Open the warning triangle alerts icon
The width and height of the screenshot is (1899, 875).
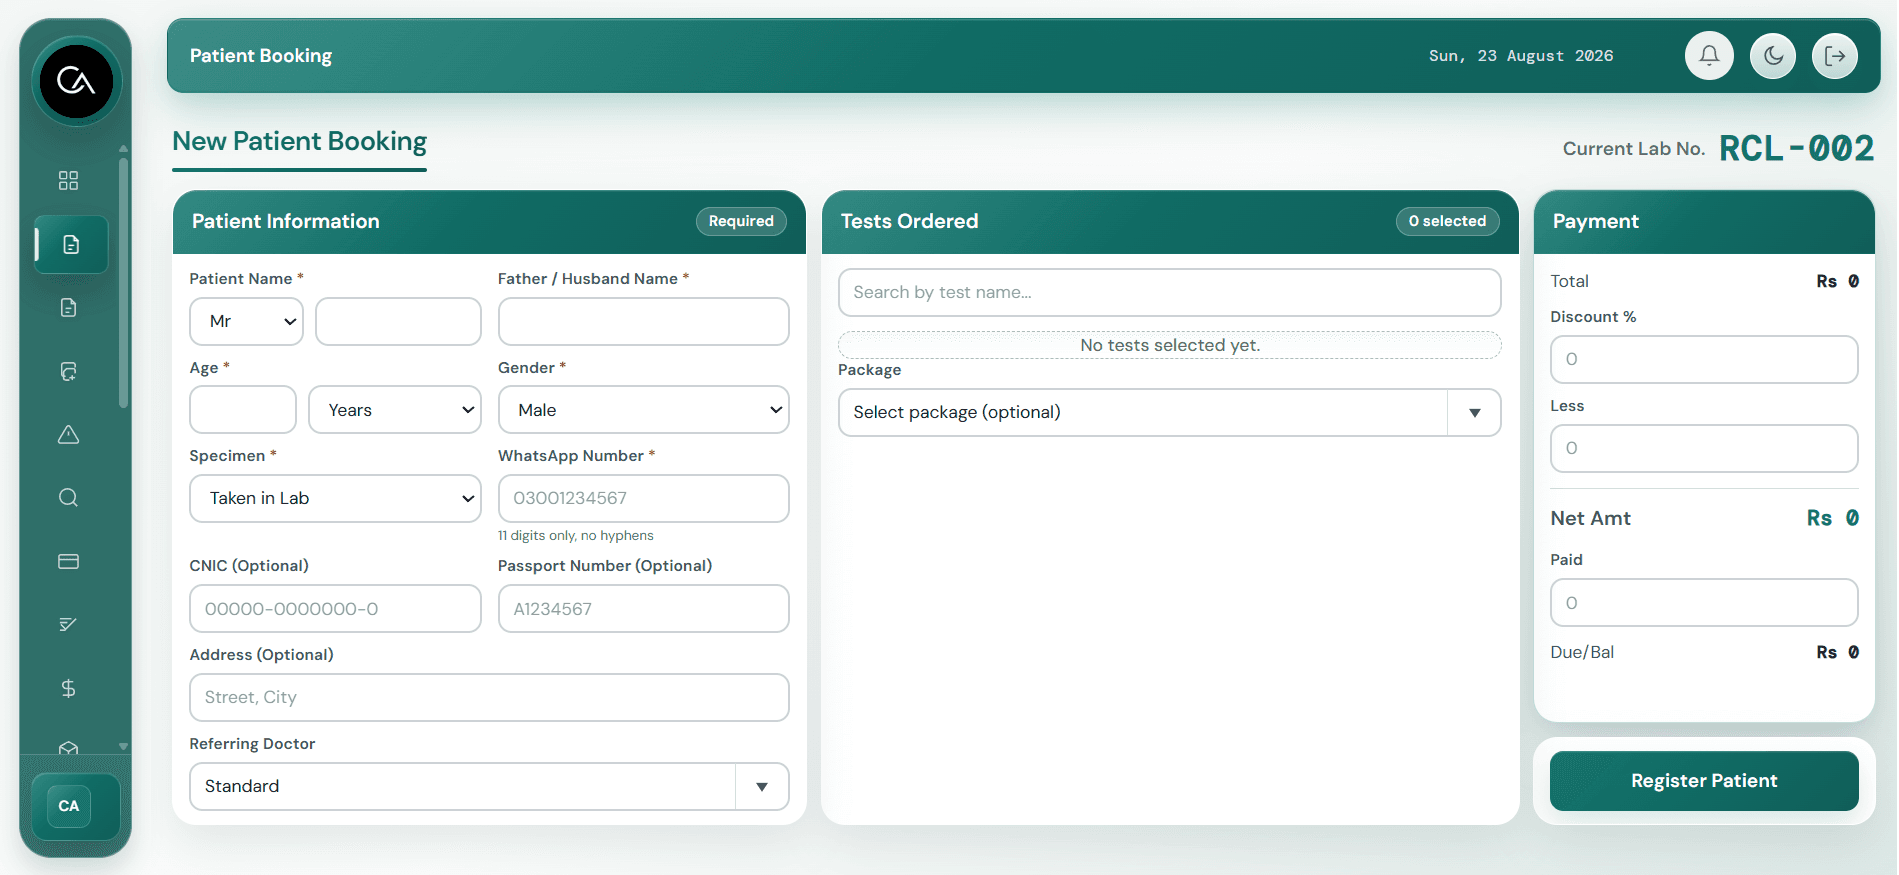pyautogui.click(x=68, y=434)
